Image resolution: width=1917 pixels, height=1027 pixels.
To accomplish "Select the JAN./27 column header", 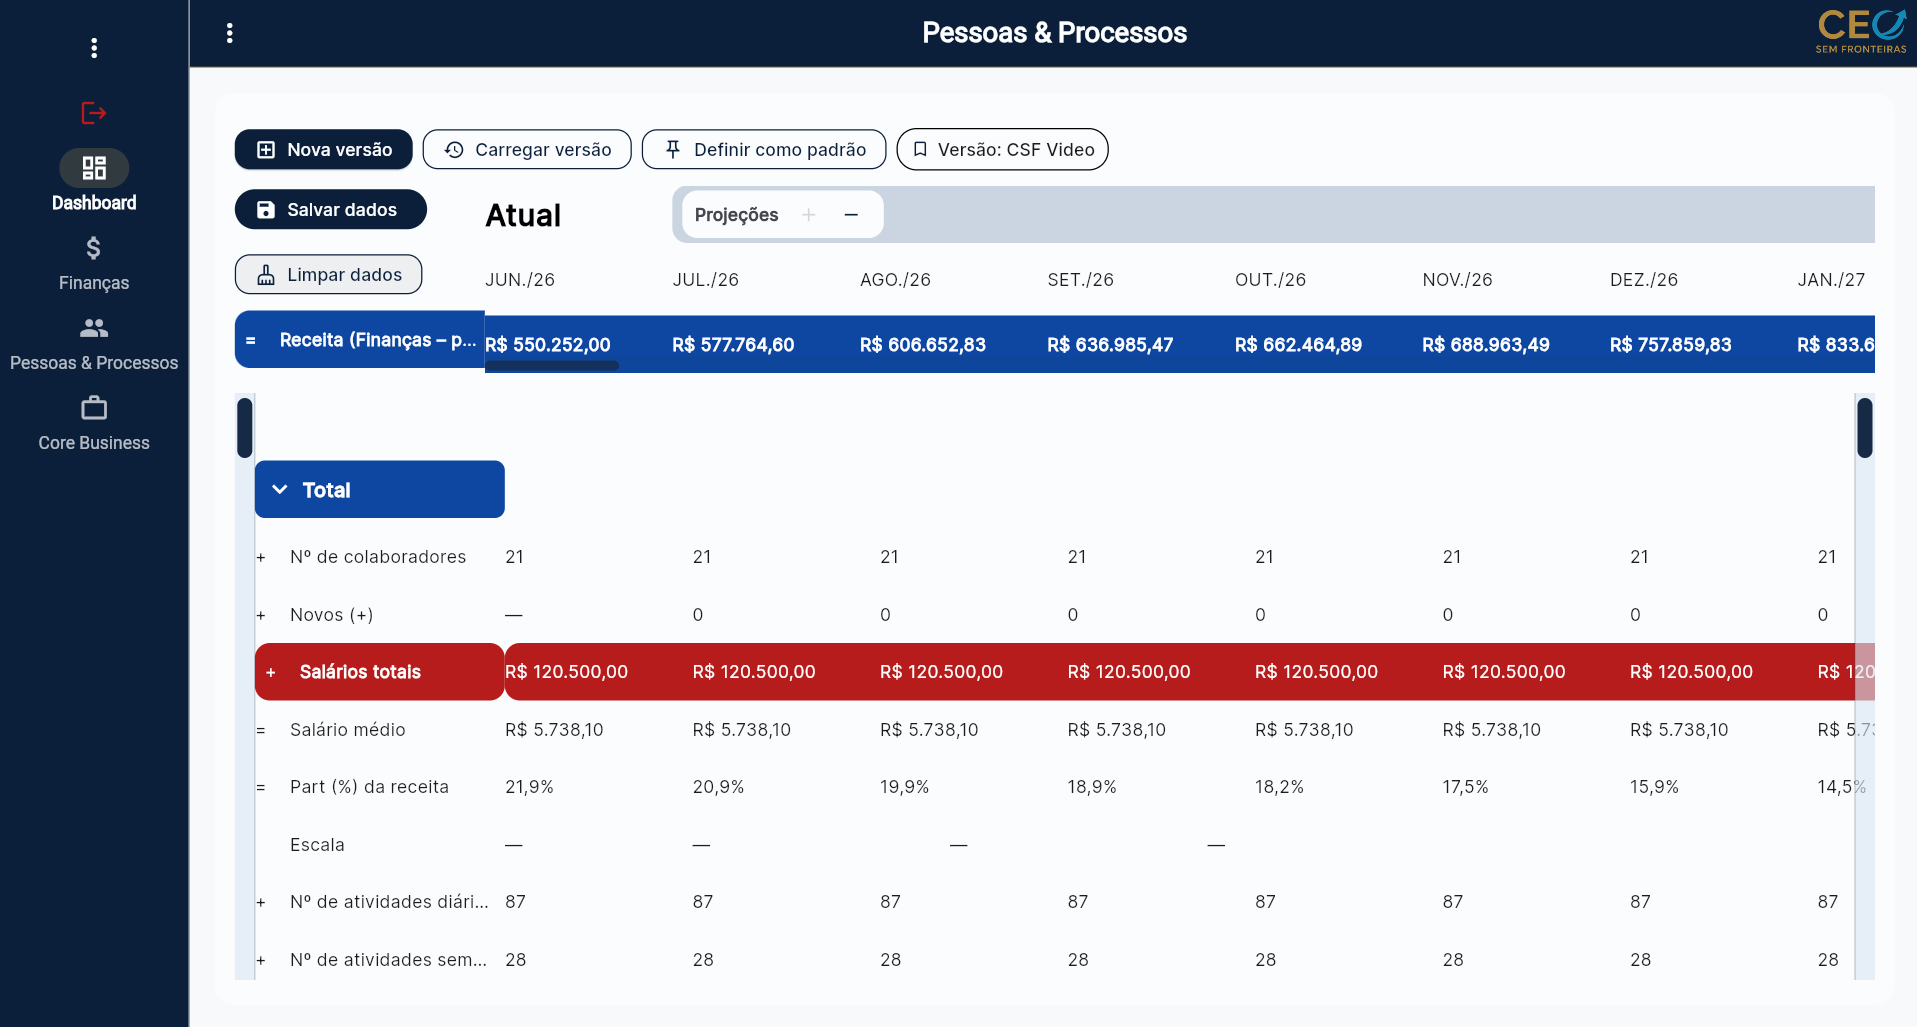I will click(1831, 280).
